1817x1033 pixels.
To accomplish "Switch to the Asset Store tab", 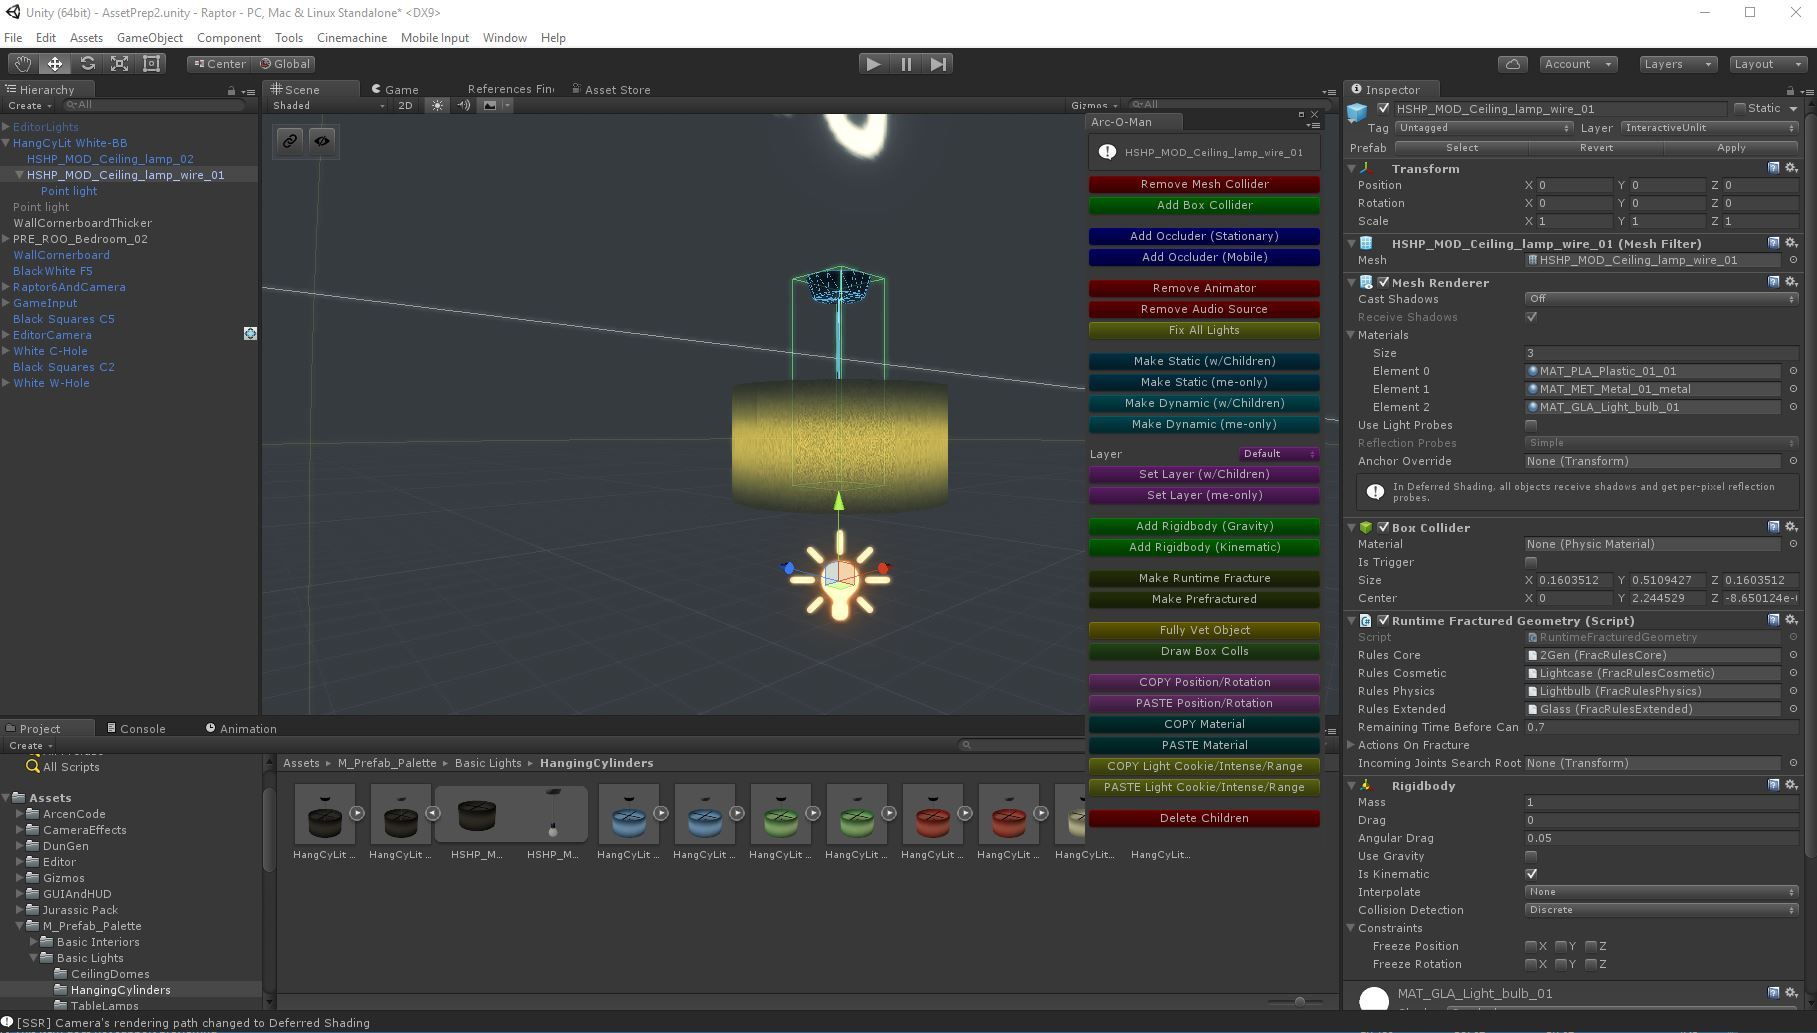I will coord(611,89).
